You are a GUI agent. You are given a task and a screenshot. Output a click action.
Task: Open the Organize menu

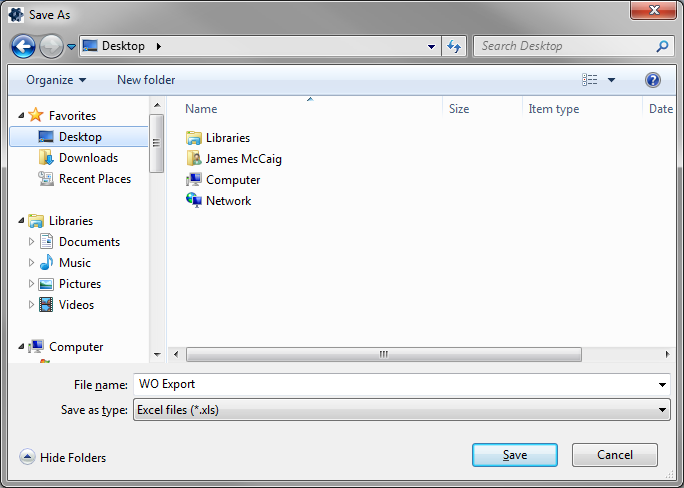point(56,80)
